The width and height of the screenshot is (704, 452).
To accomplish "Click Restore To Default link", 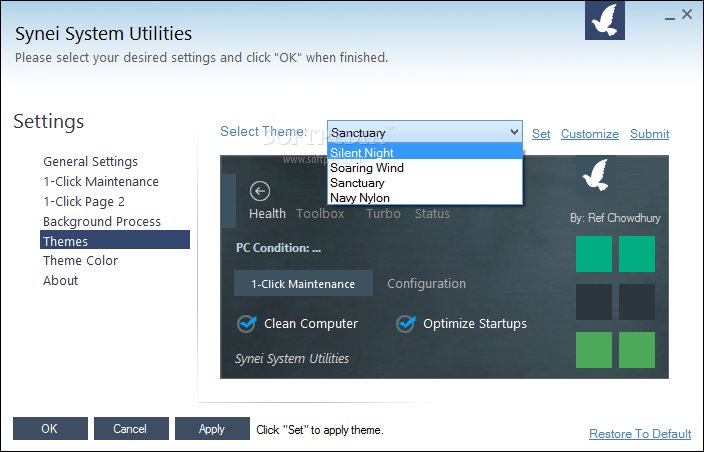I will point(640,434).
